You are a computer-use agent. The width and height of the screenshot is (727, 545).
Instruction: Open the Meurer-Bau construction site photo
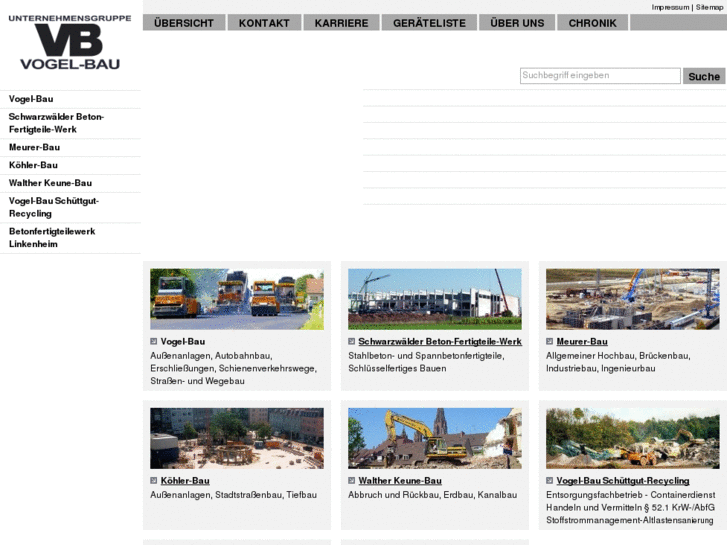[633, 299]
